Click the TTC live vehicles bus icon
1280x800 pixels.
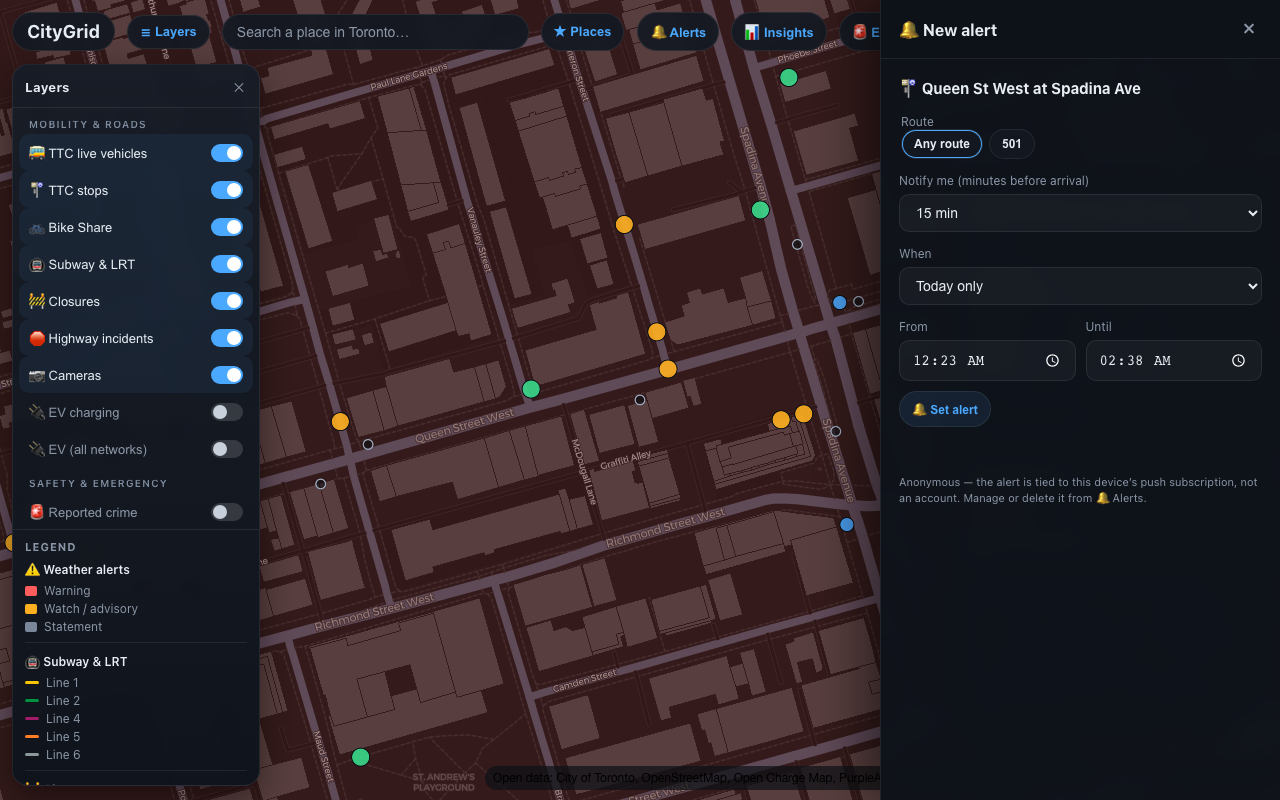pos(37,153)
